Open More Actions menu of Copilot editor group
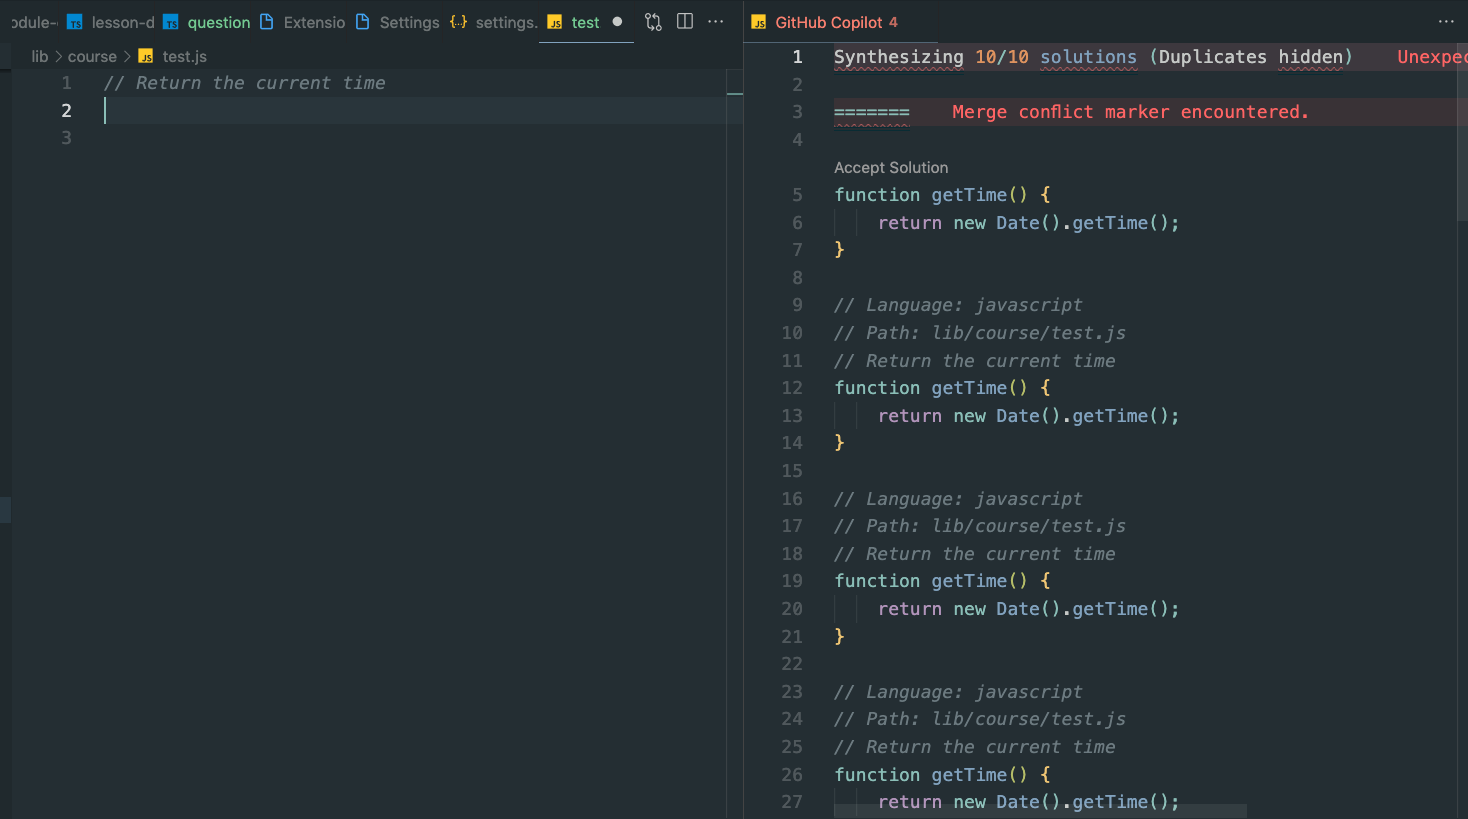 point(1446,22)
